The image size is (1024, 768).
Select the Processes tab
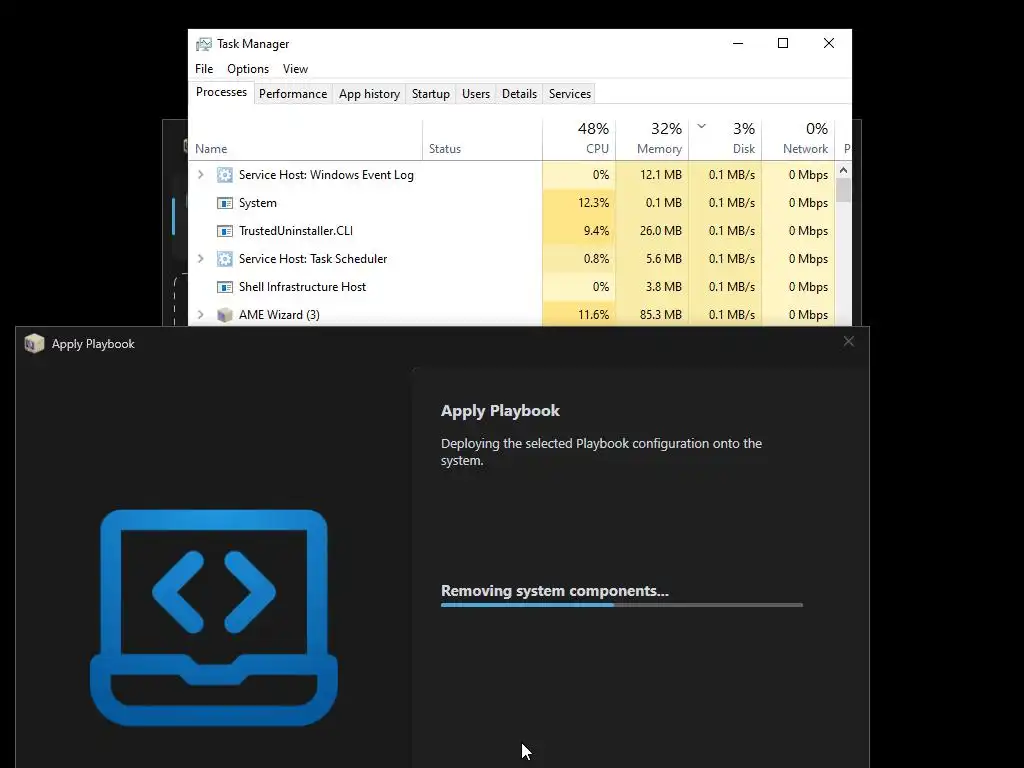[221, 92]
